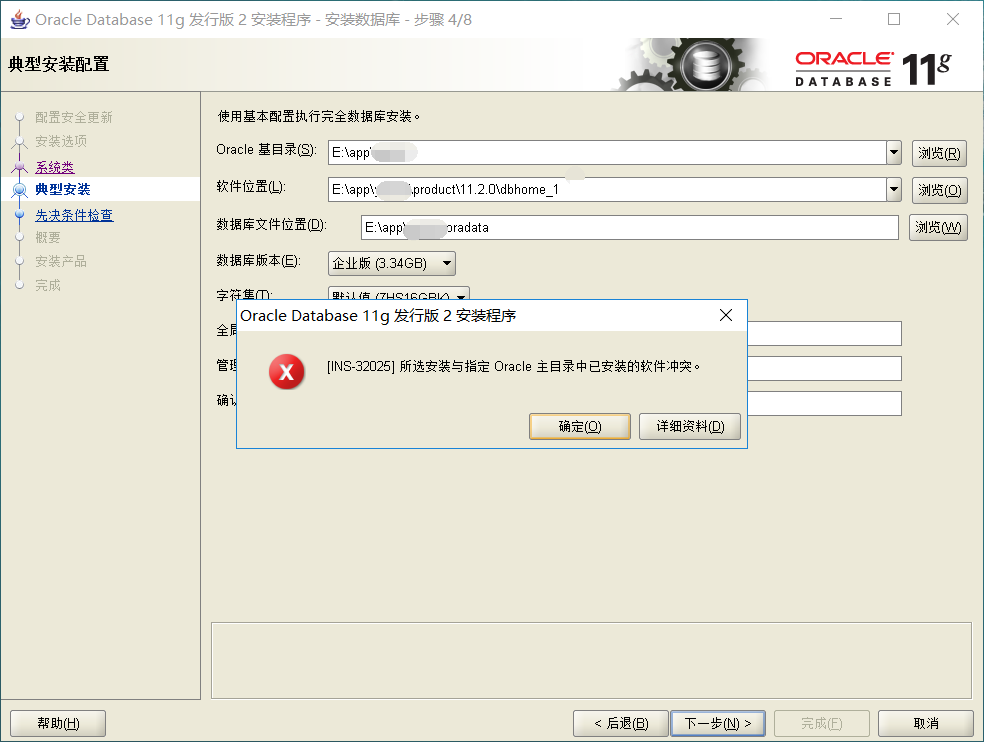Image resolution: width=984 pixels, height=742 pixels.
Task: Select the 典型安装 step in sidebar
Action: [x=63, y=189]
